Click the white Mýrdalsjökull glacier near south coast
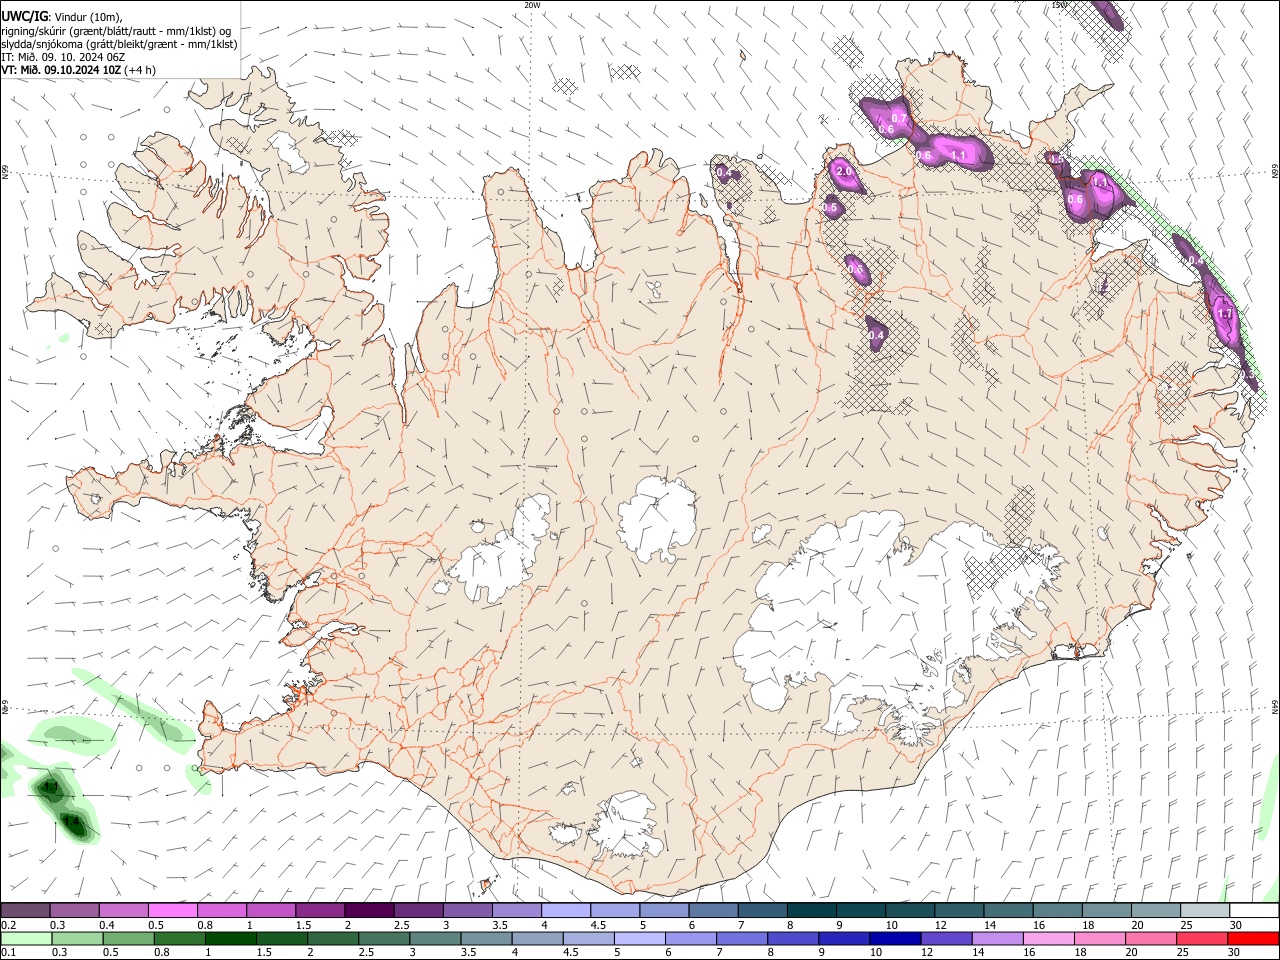1280x960 pixels. click(x=626, y=826)
